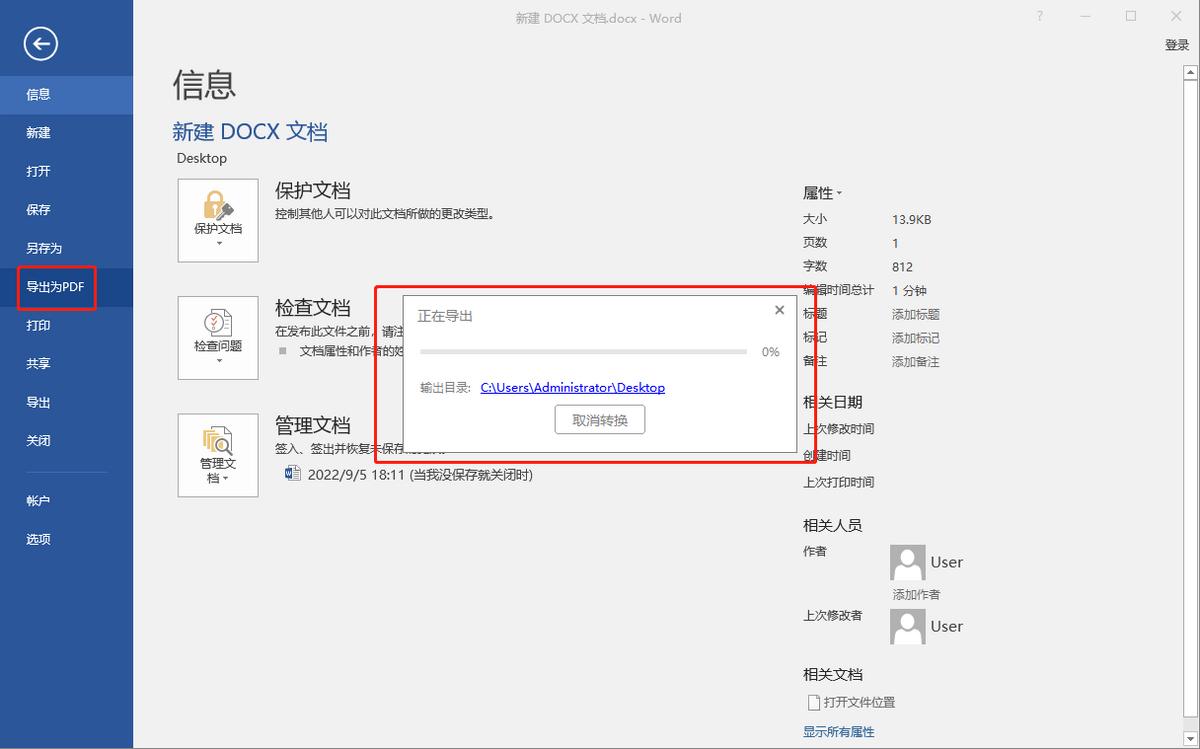This screenshot has width=1200, height=749.
Task: Close the 正在导出 export dialog
Action: click(779, 310)
